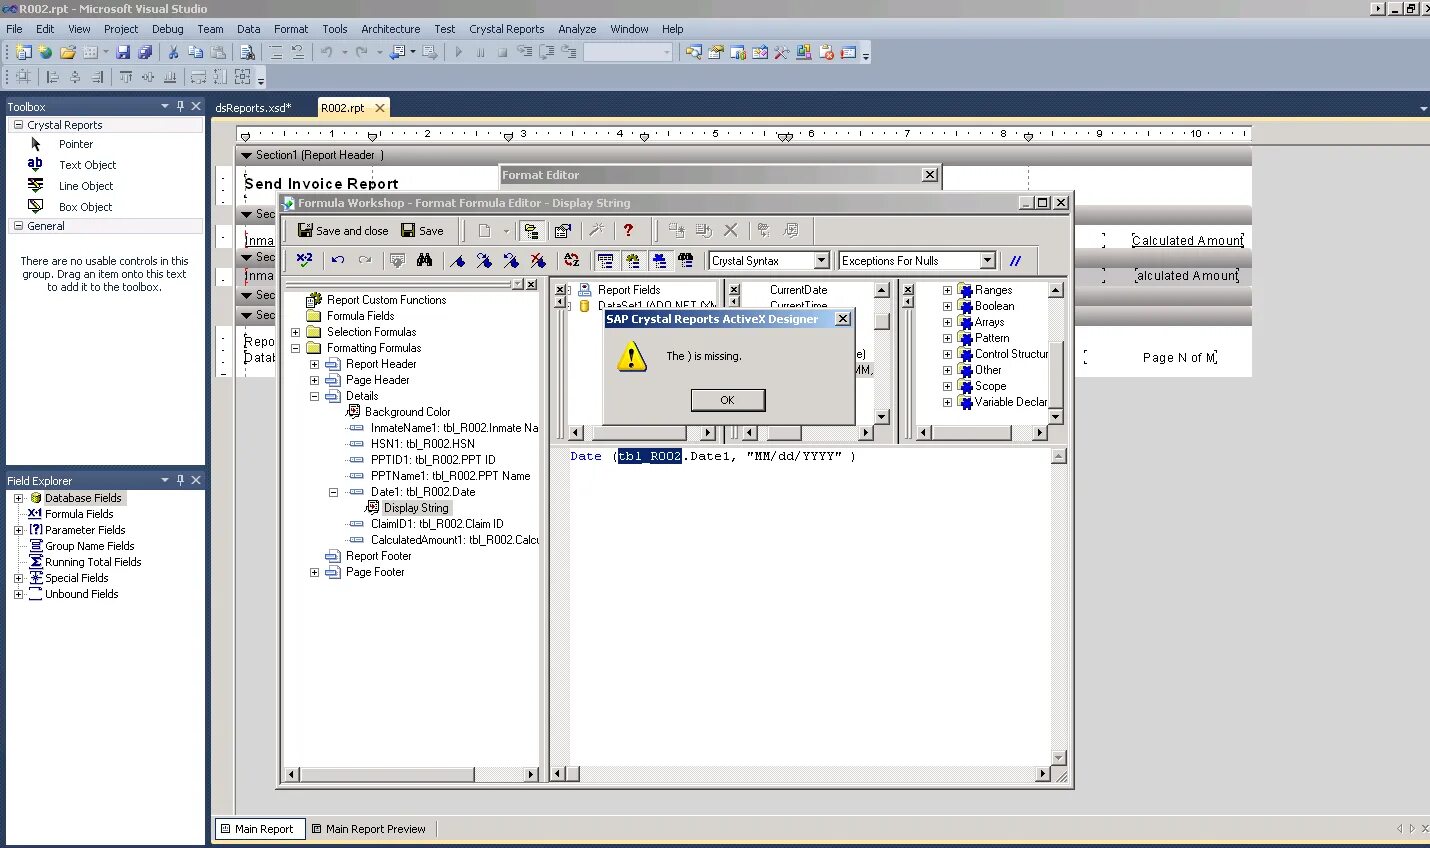Click formula text area scroll-up arrow
The width and height of the screenshot is (1430, 848).
tap(1059, 456)
